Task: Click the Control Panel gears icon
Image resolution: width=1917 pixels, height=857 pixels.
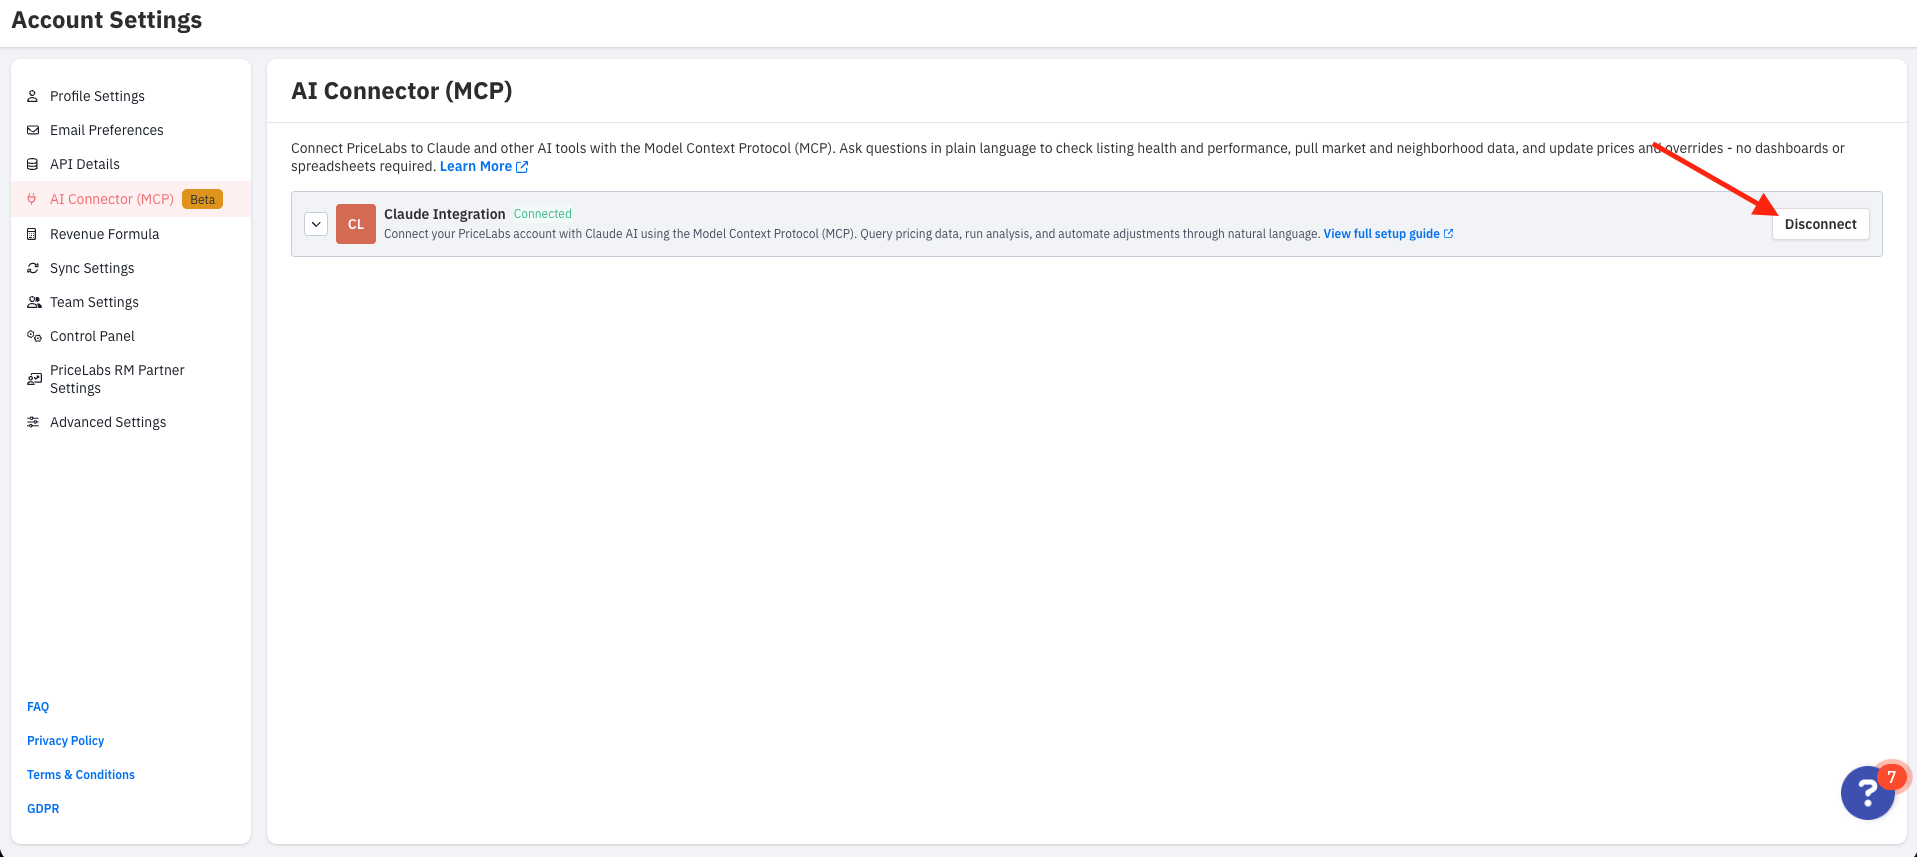Action: pos(34,336)
